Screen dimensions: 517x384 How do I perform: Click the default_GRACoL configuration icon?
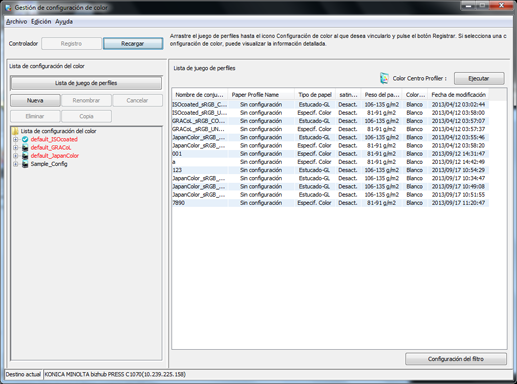[x=25, y=147]
